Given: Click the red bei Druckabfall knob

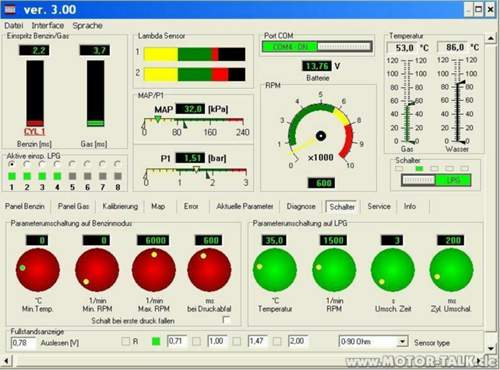Looking at the screenshot, I should tap(209, 270).
